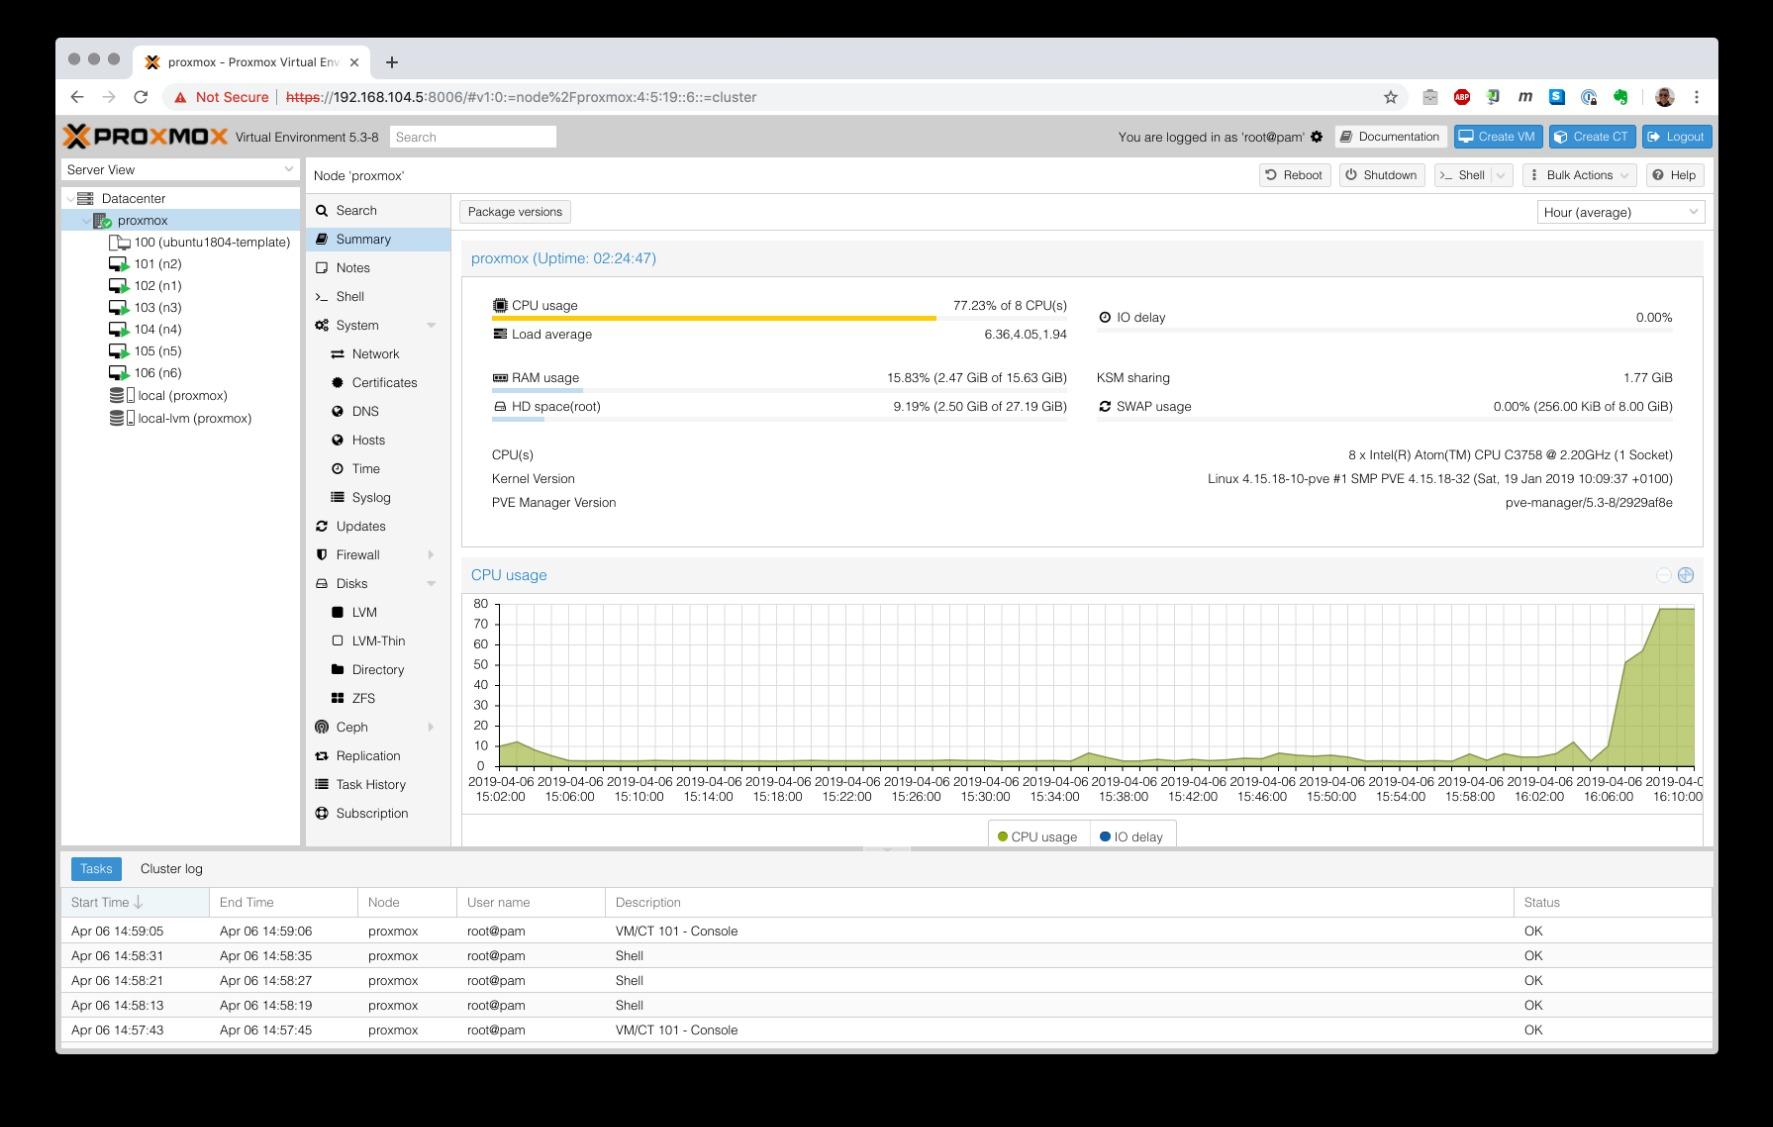Expand the Ceph submenu
The width and height of the screenshot is (1773, 1127).
click(431, 727)
